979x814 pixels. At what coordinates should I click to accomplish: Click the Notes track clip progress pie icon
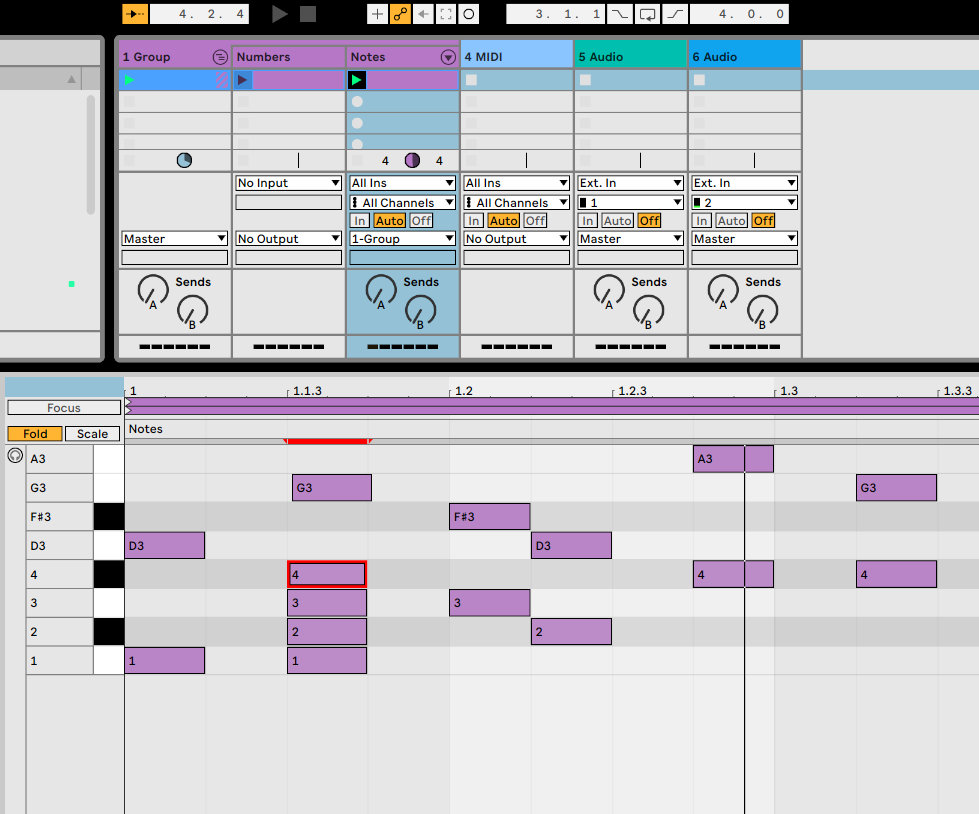(412, 160)
